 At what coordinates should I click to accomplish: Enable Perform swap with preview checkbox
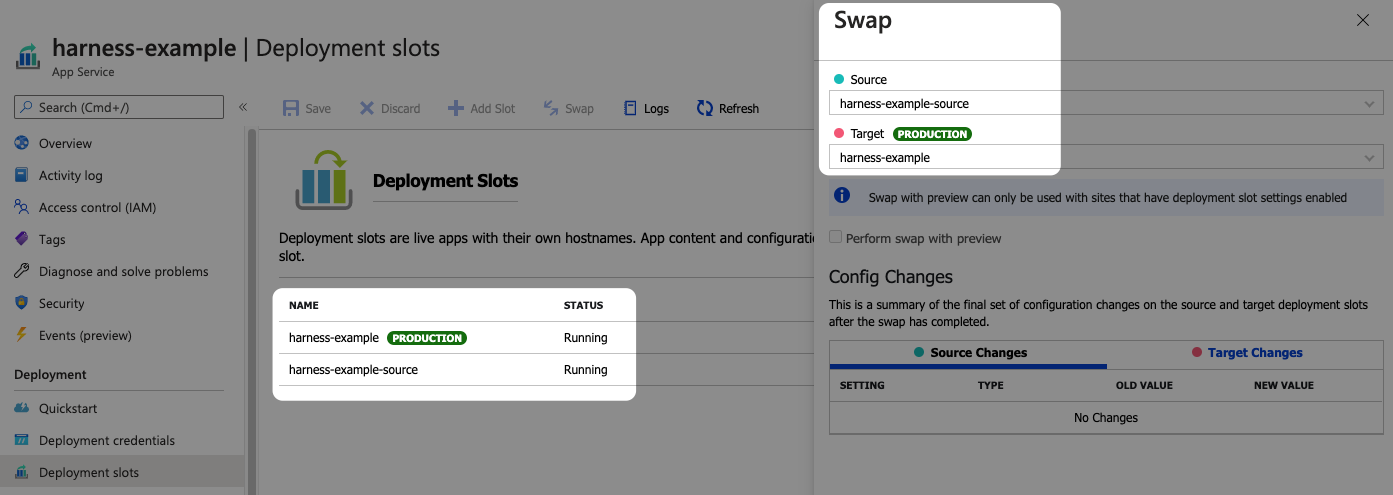click(x=836, y=238)
